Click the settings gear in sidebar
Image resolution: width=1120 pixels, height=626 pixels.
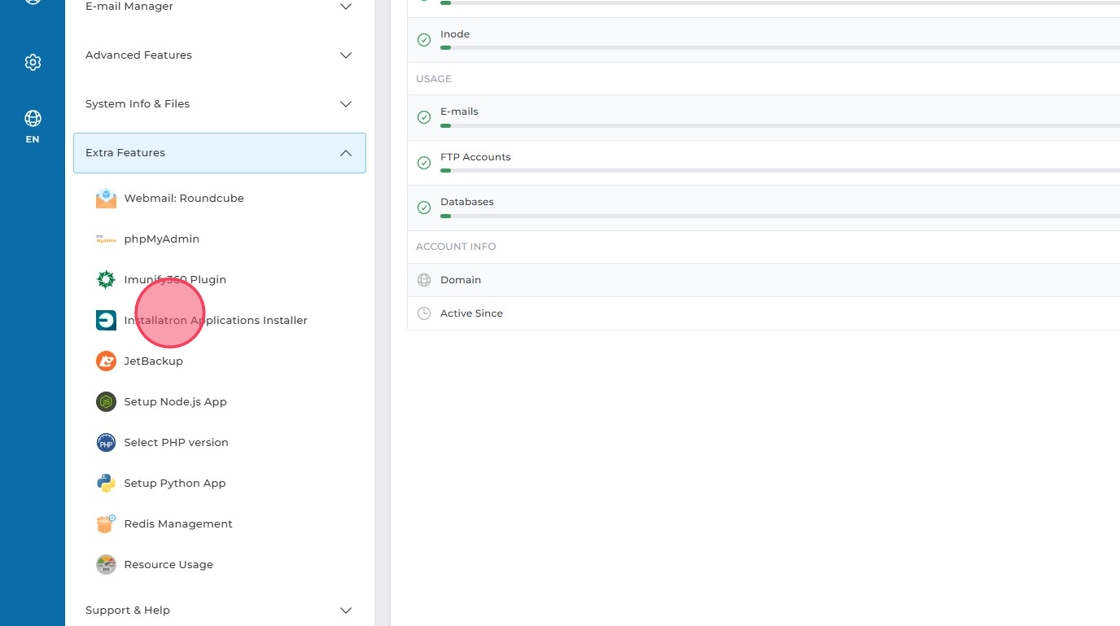(33, 63)
